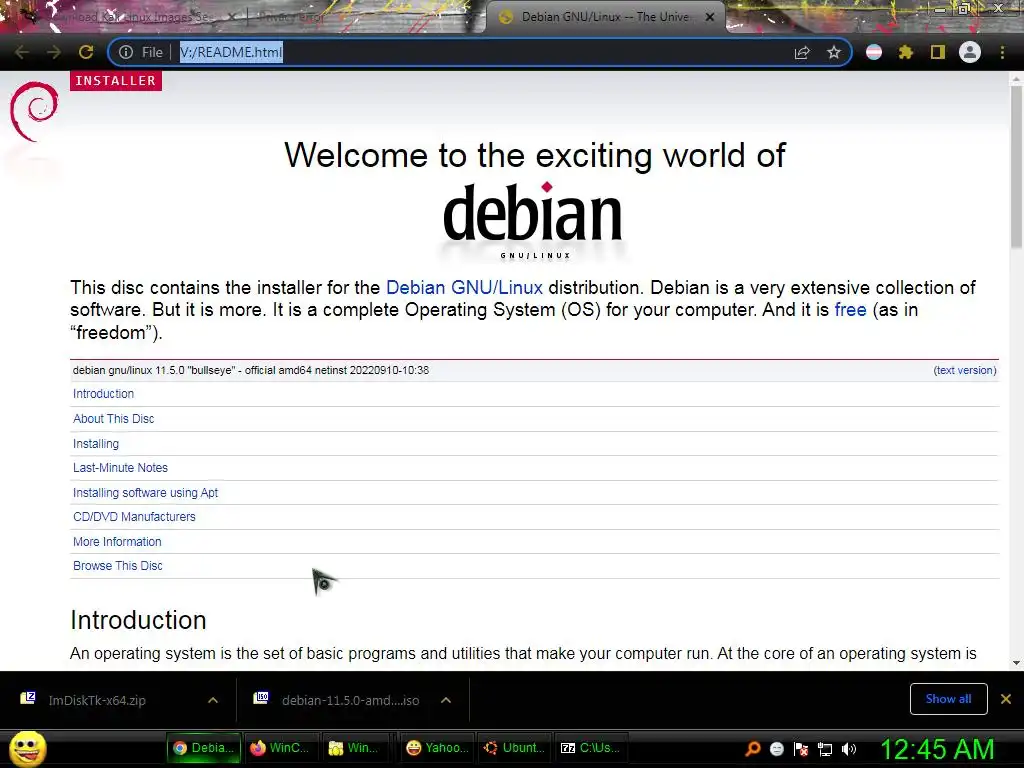Switch to Win... folder taskbar item
Viewport: 1024px width, 768px height.
(356, 748)
